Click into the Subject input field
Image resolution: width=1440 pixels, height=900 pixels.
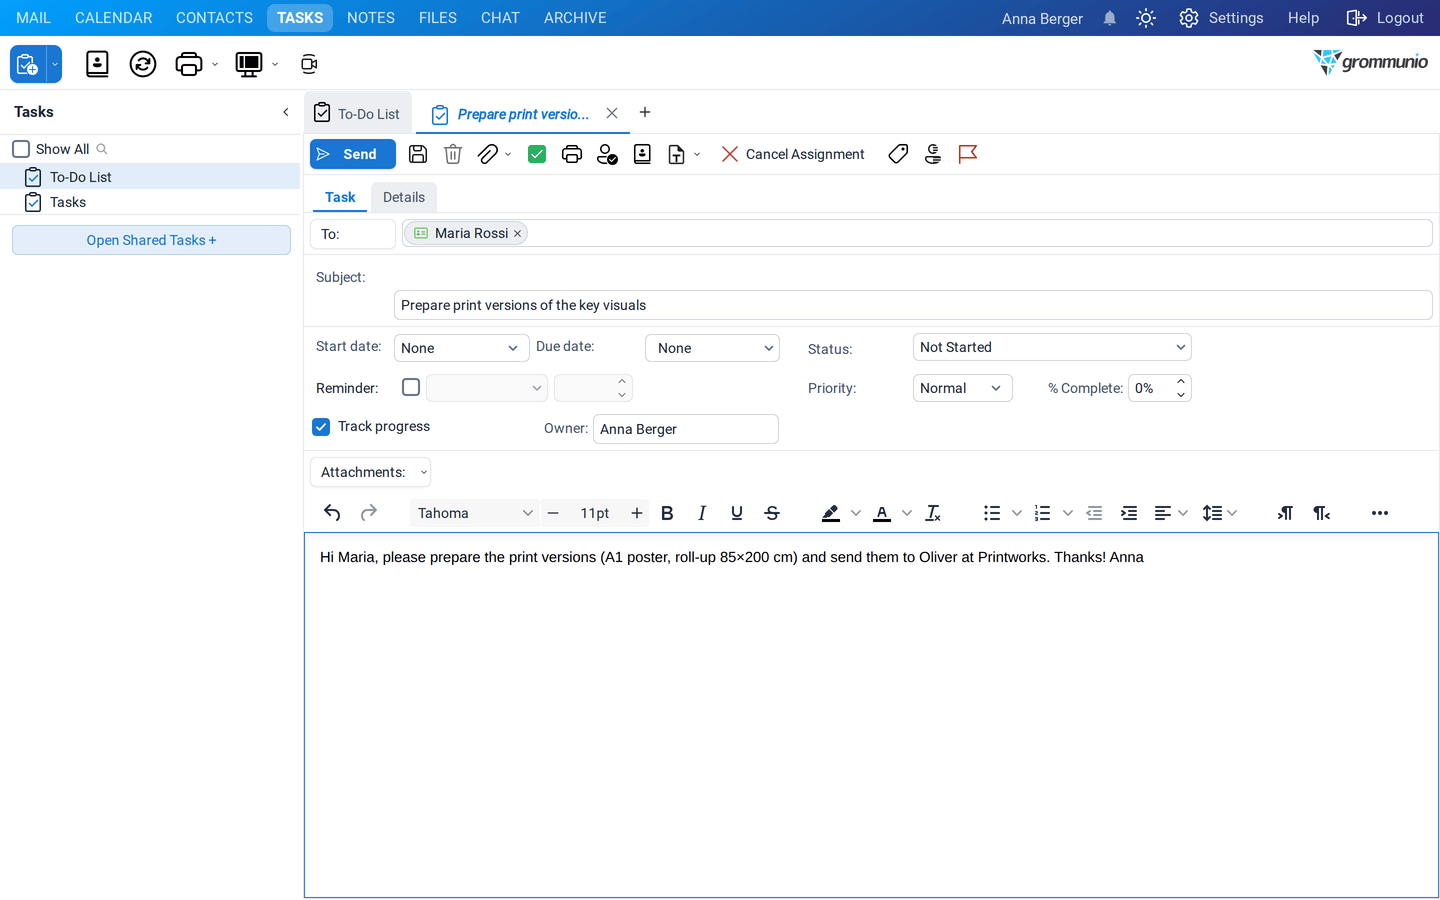[x=913, y=305]
